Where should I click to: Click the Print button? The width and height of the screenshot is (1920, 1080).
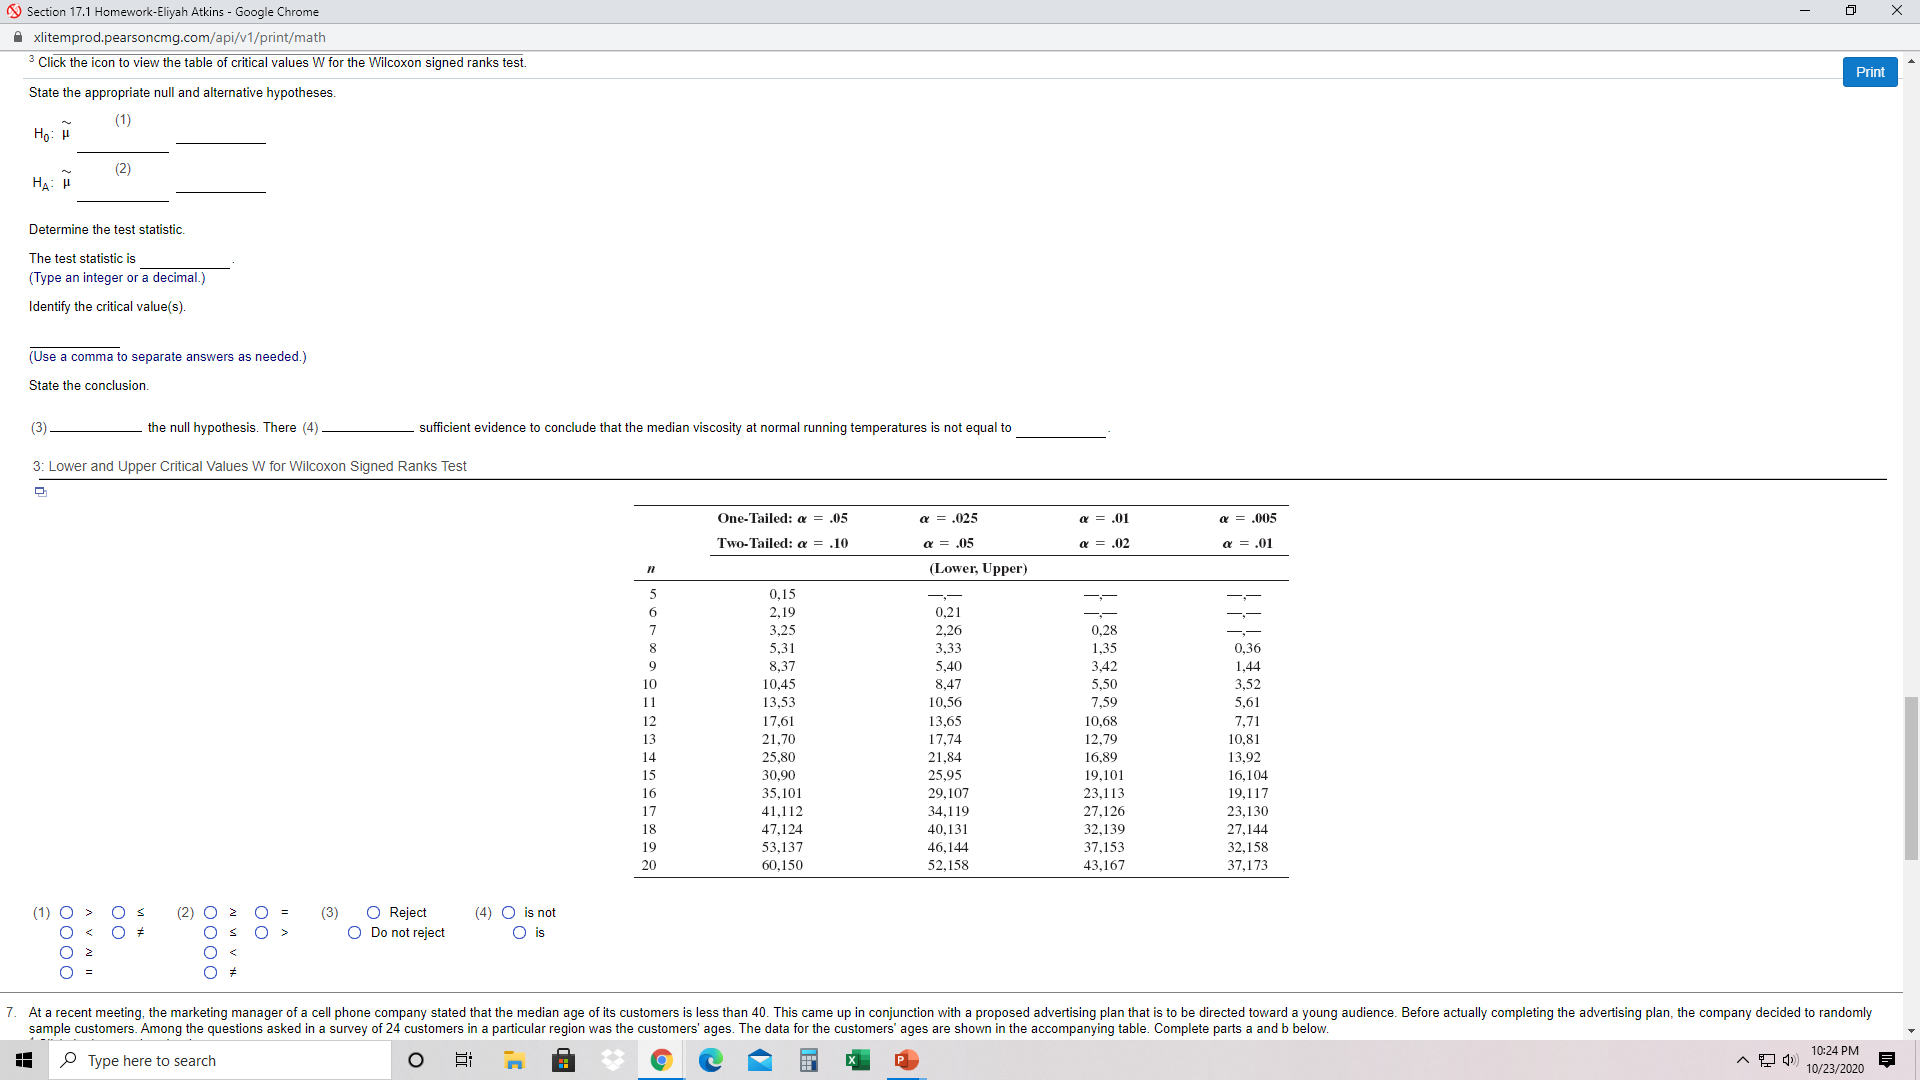point(1869,72)
